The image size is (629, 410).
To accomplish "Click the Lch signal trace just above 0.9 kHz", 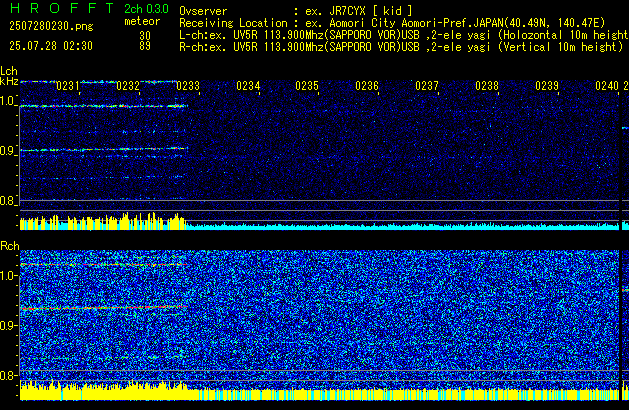I will coord(103,149).
